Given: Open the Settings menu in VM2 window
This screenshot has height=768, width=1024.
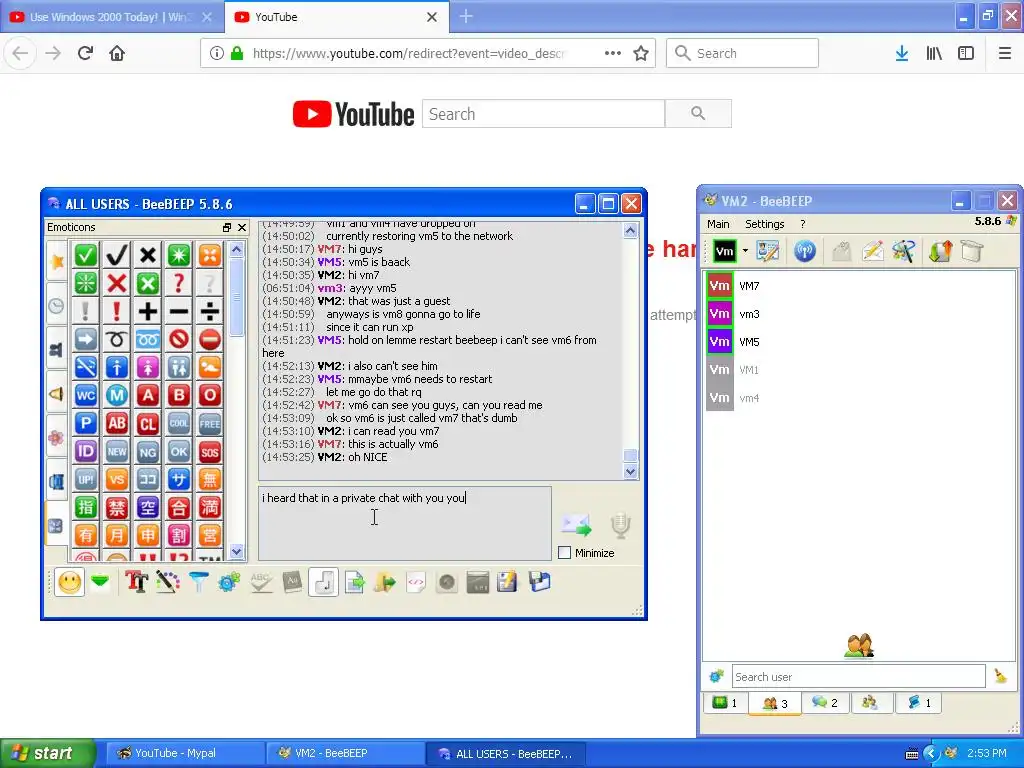Looking at the screenshot, I should [764, 224].
